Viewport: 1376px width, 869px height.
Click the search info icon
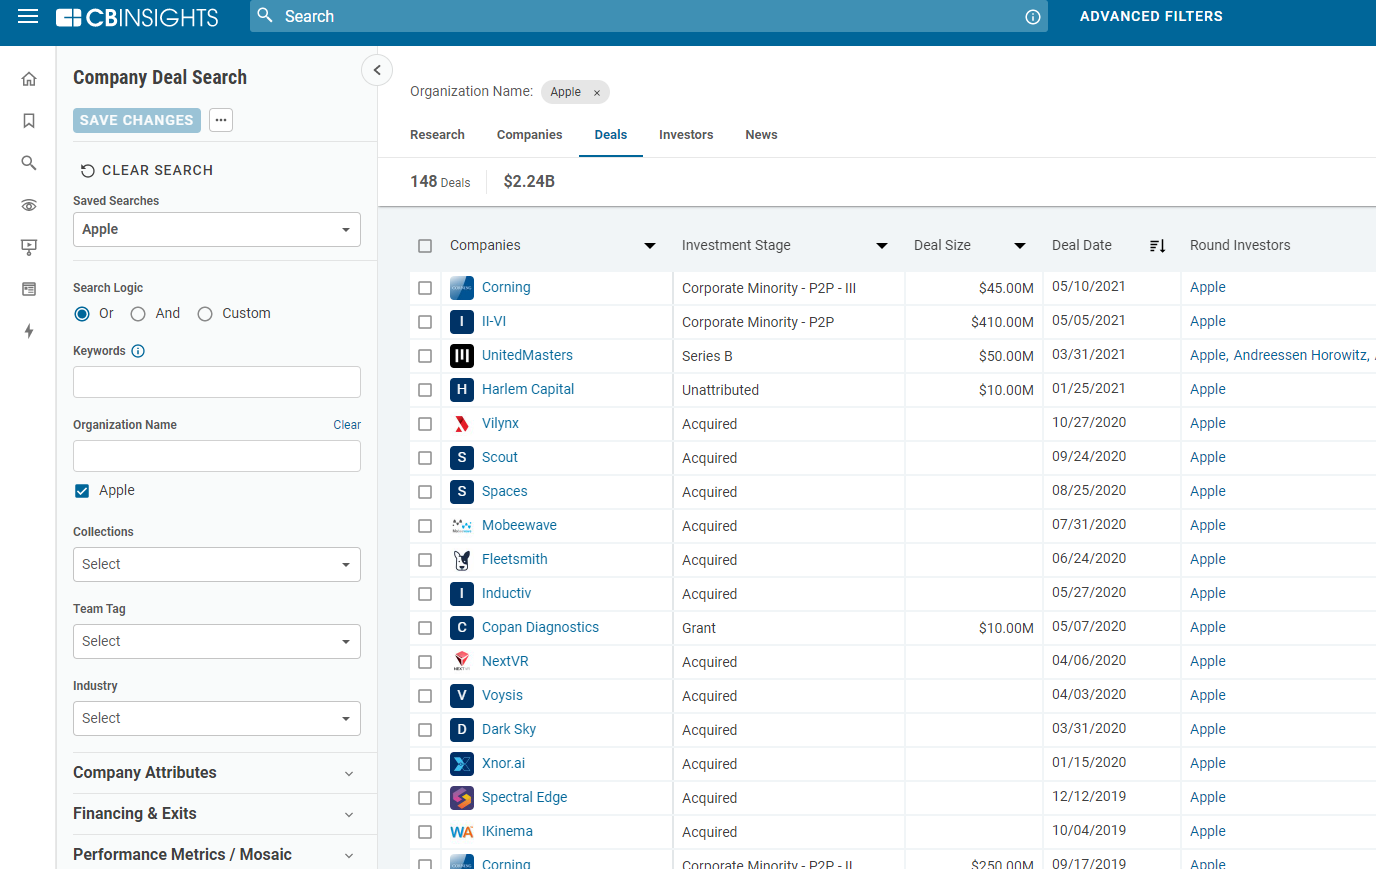coord(1033,17)
